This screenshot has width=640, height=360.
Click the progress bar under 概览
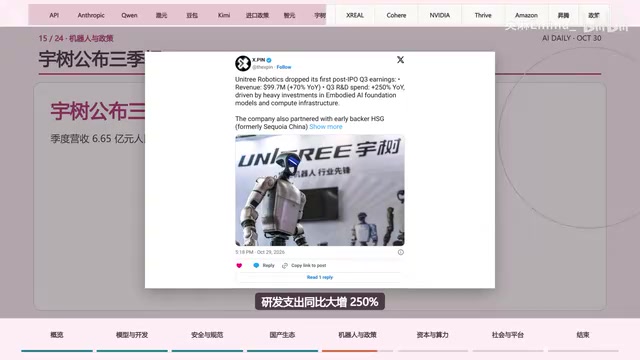tap(57, 351)
